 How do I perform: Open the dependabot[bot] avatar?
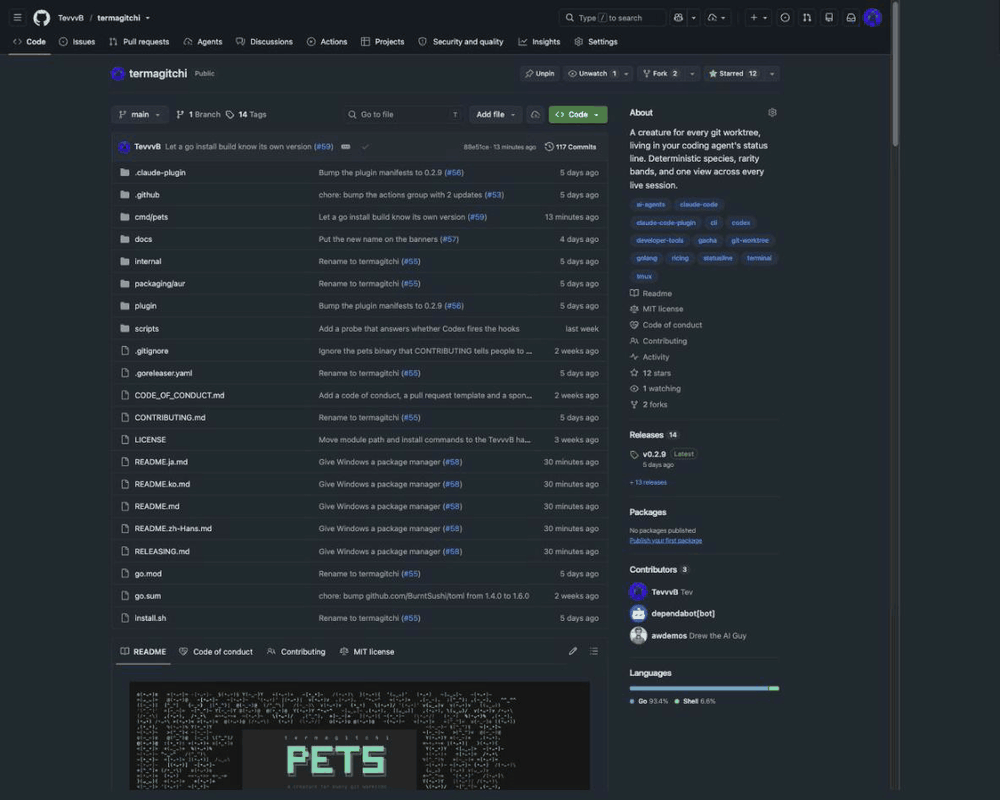coord(638,613)
